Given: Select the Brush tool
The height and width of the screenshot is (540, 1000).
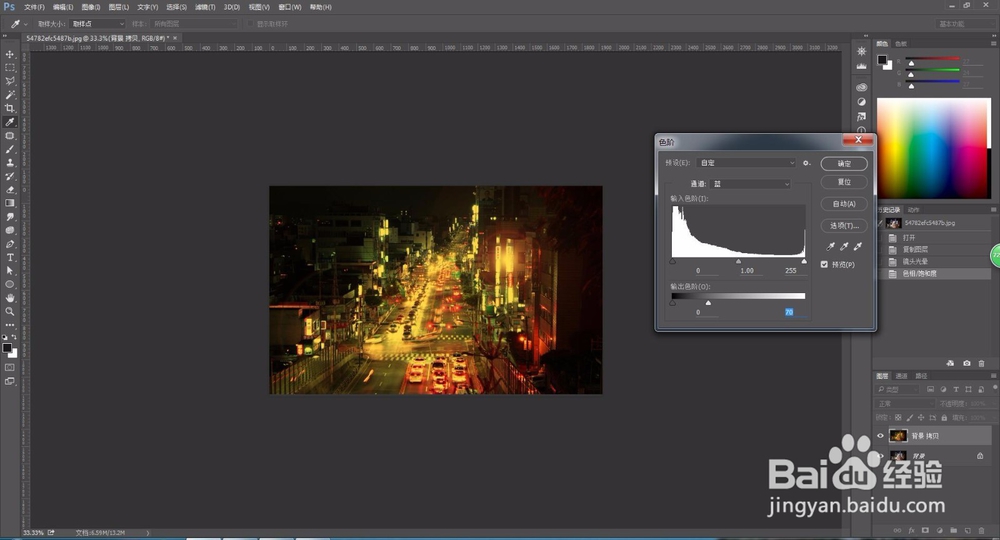Looking at the screenshot, I should coord(10,149).
